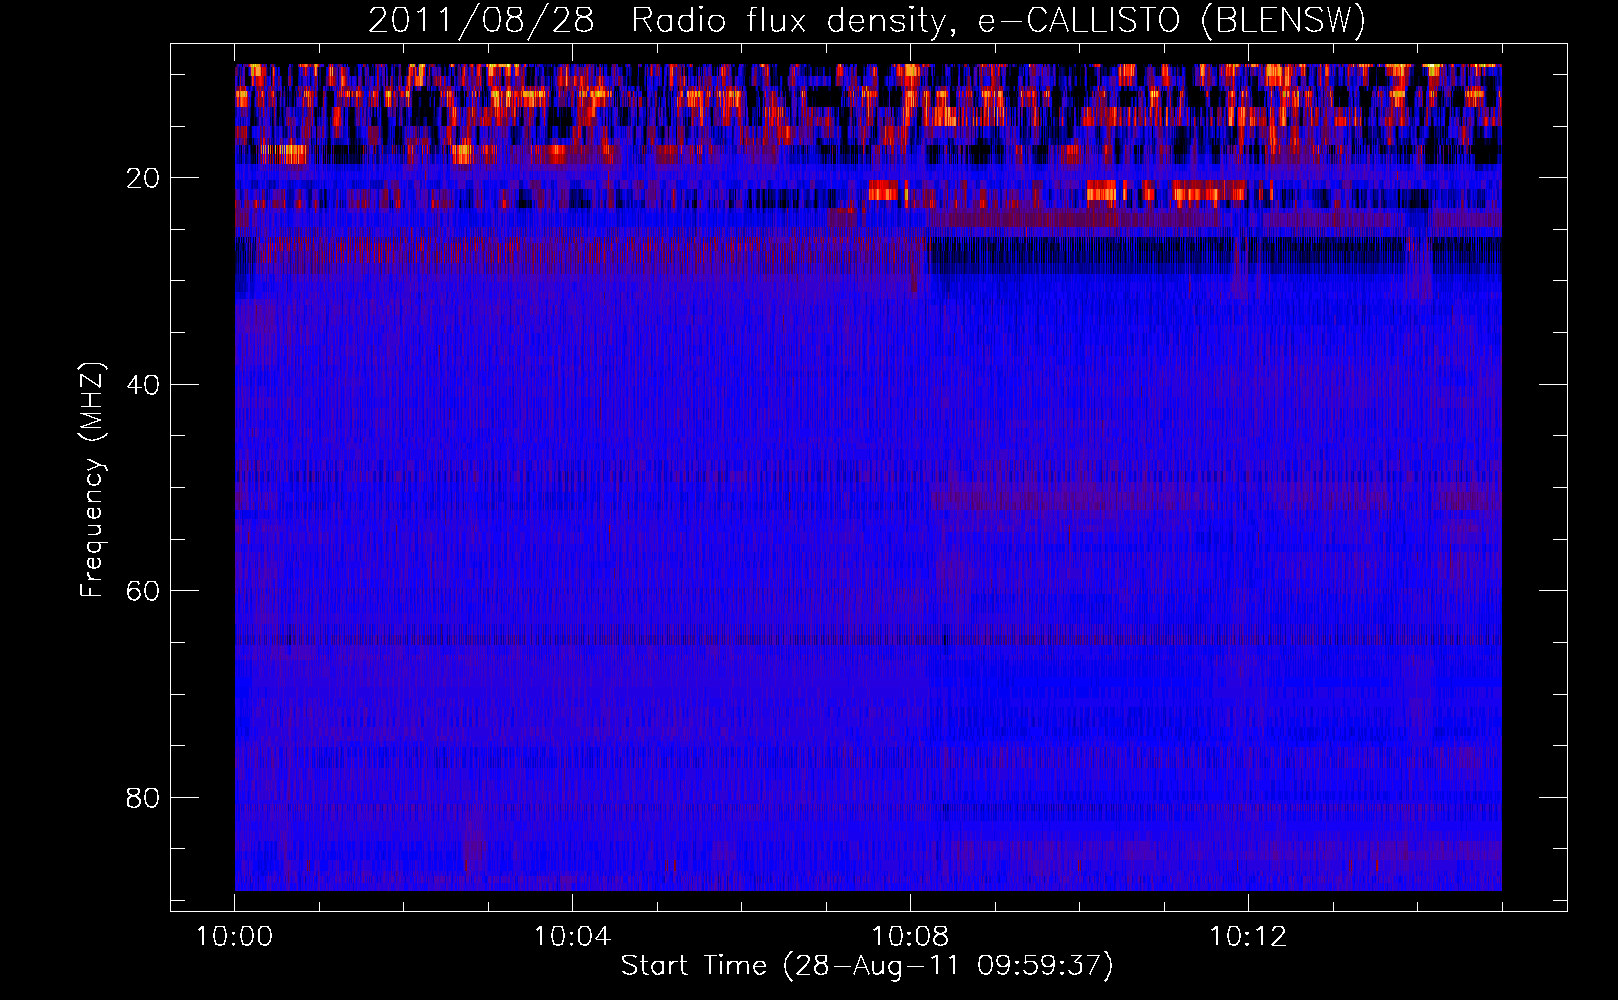1618x1000 pixels.
Task: Click the 10:08 time tick label
Action: [910, 937]
